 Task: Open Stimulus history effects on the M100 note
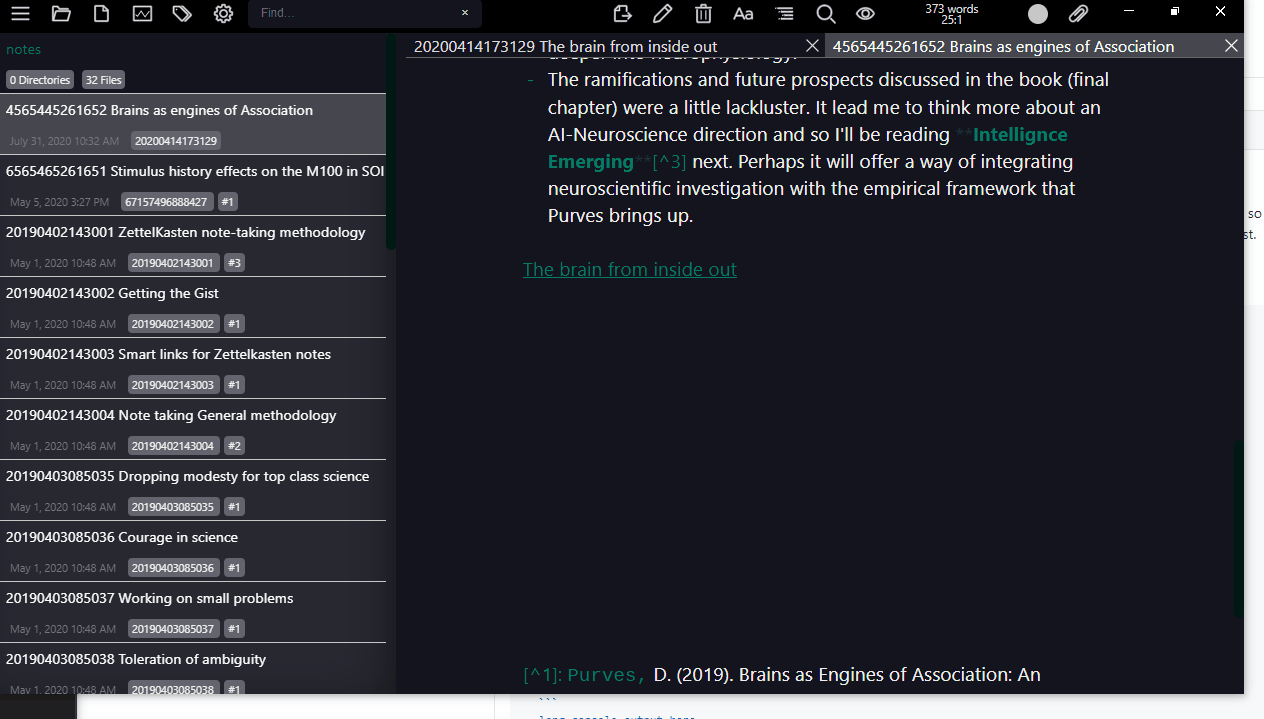(193, 185)
